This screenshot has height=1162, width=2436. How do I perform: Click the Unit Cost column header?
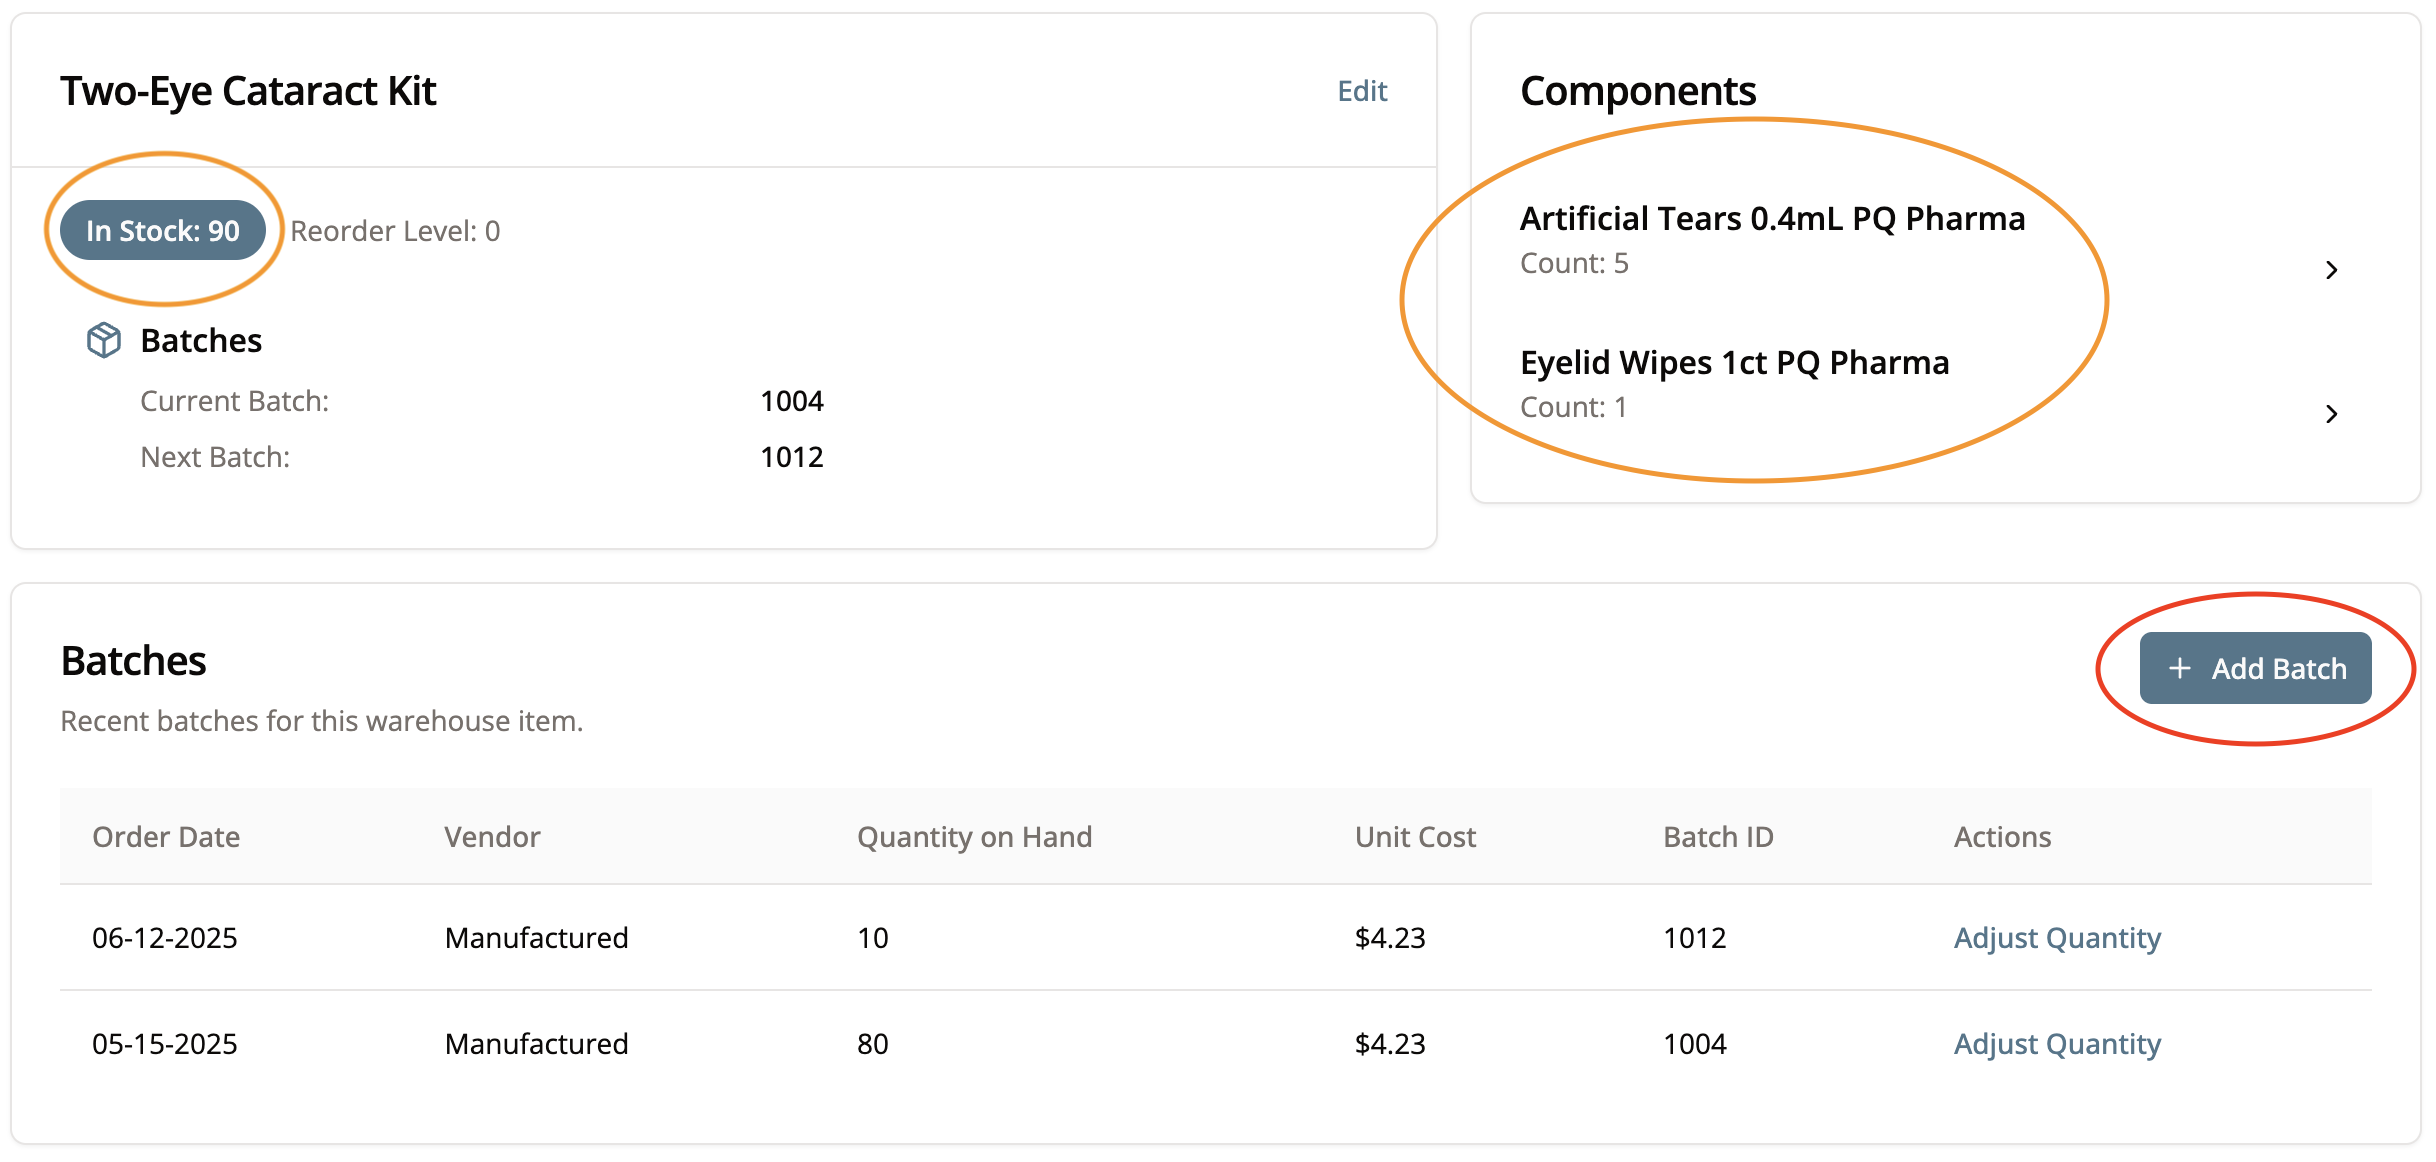click(1415, 837)
